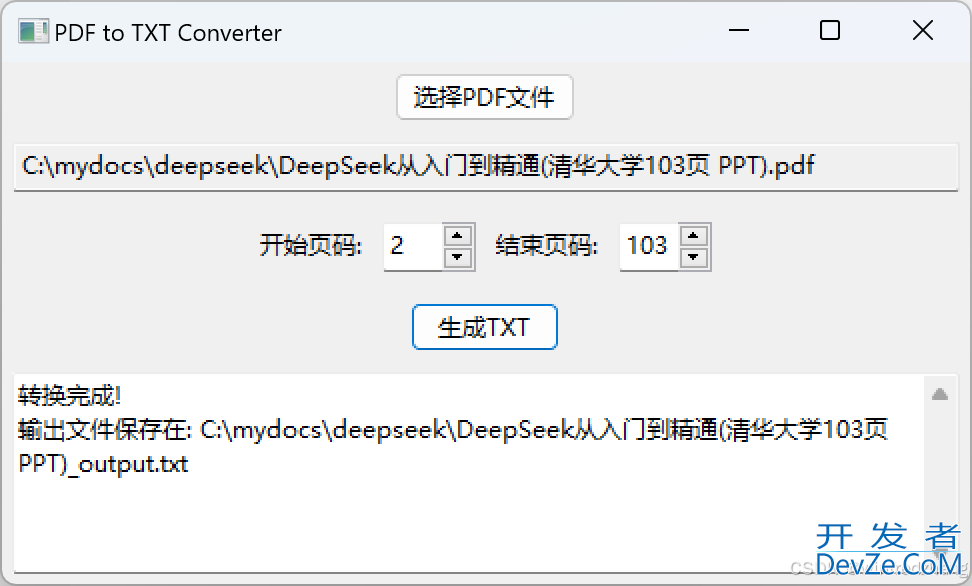Click the PDF to TXT Converter title text
972x586 pixels.
(168, 33)
